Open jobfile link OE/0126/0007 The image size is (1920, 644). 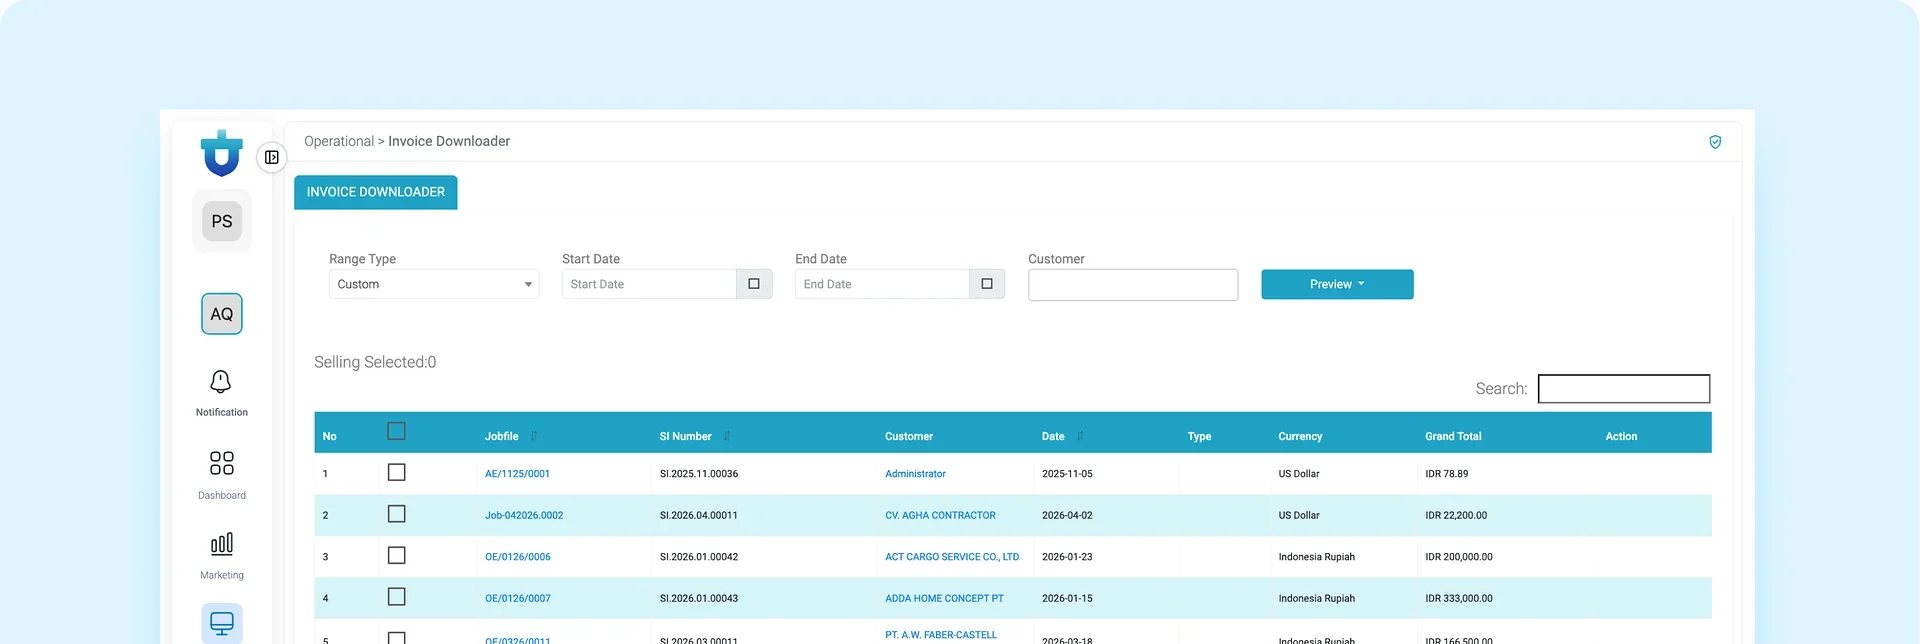[x=518, y=599]
